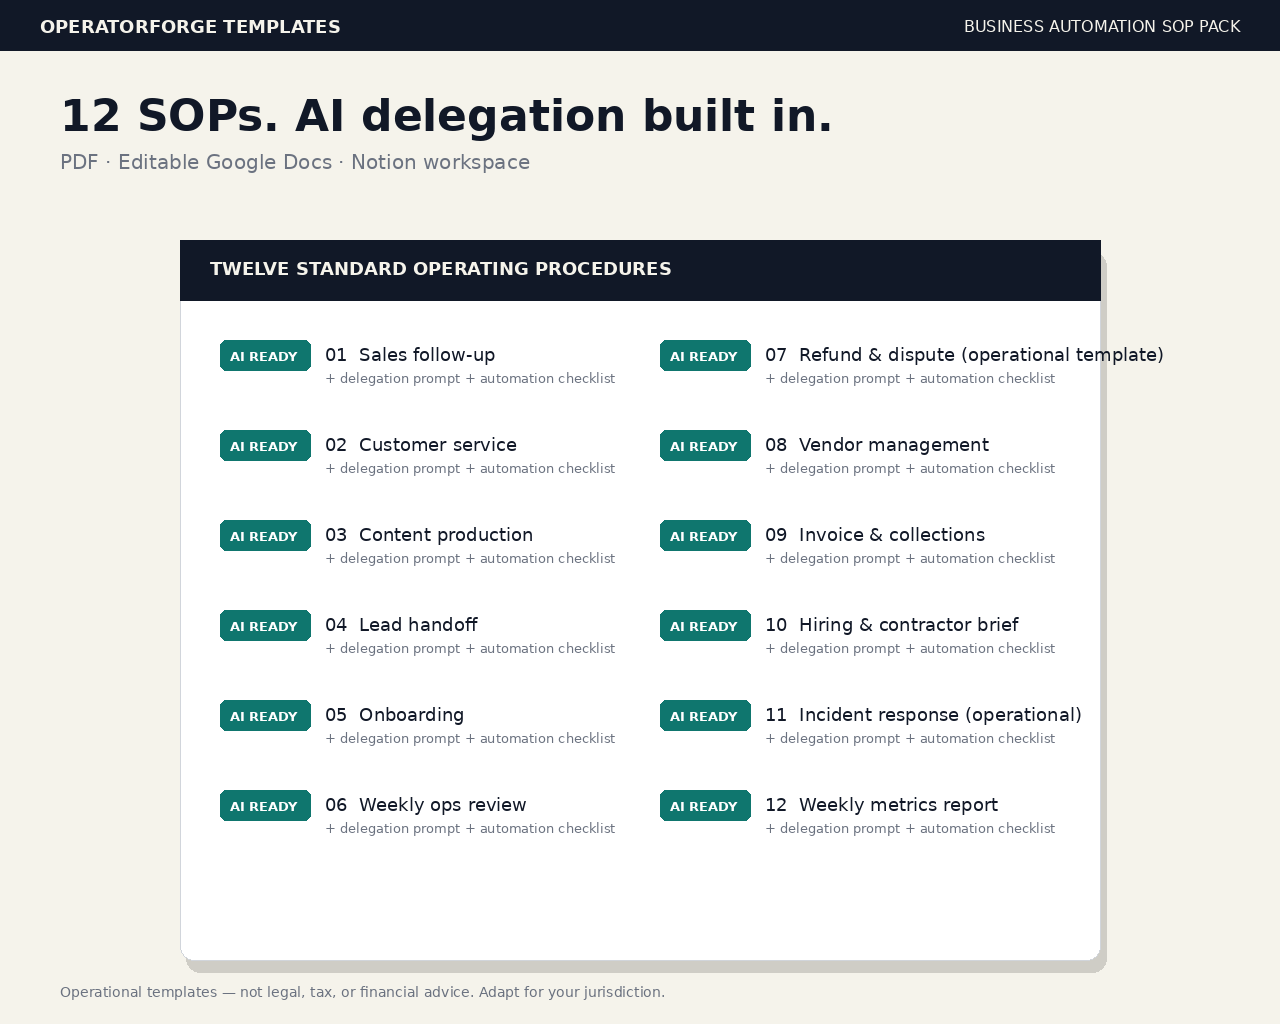Click the OPERATORFORGE TEMPLATES header title
This screenshot has width=1280, height=1024.
click(190, 27)
